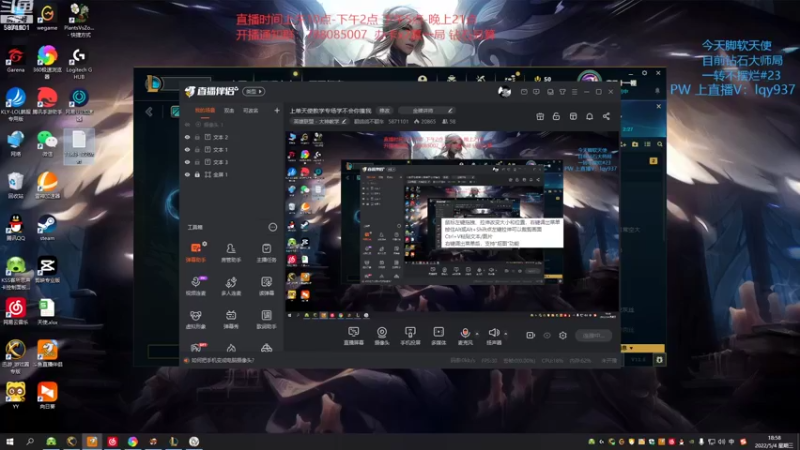Go back with League client left arrow
Screen dimensions: 800x450
[x=148, y=112]
